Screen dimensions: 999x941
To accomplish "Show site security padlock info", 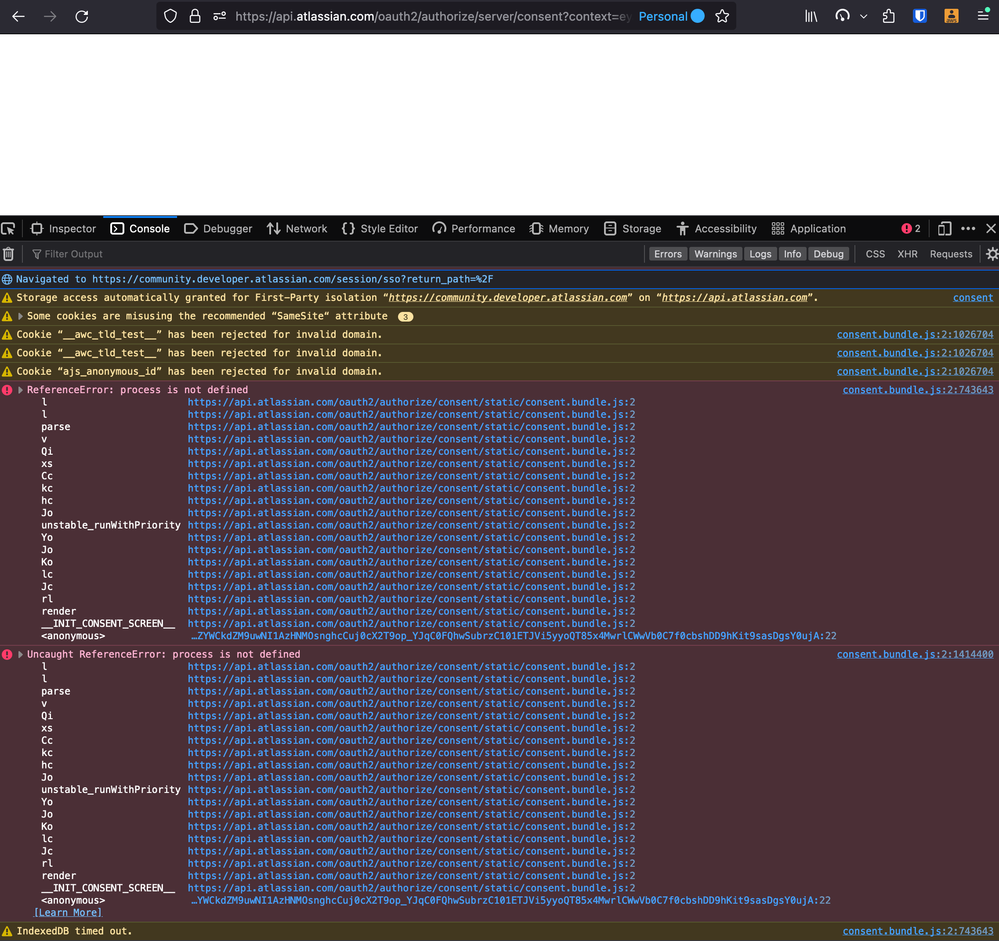I will point(195,17).
